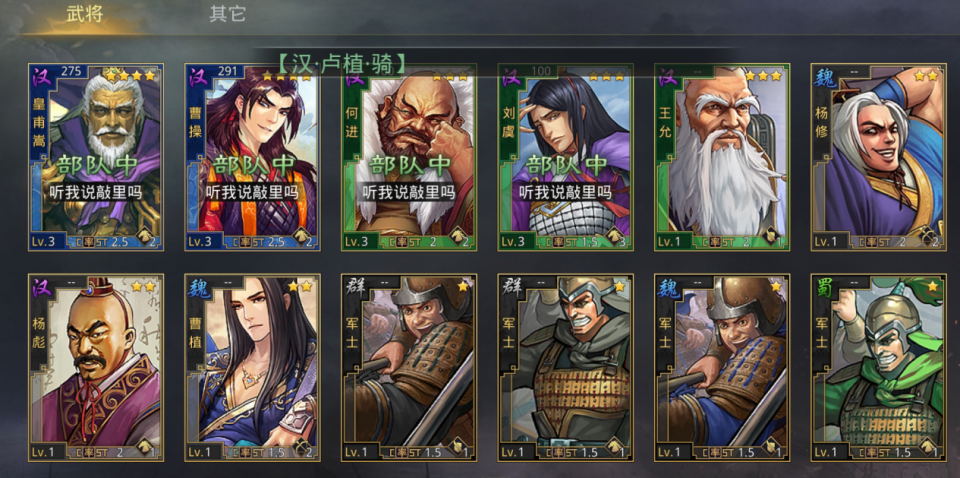Click the star rating on 皇甫嵩's card

coord(131,76)
